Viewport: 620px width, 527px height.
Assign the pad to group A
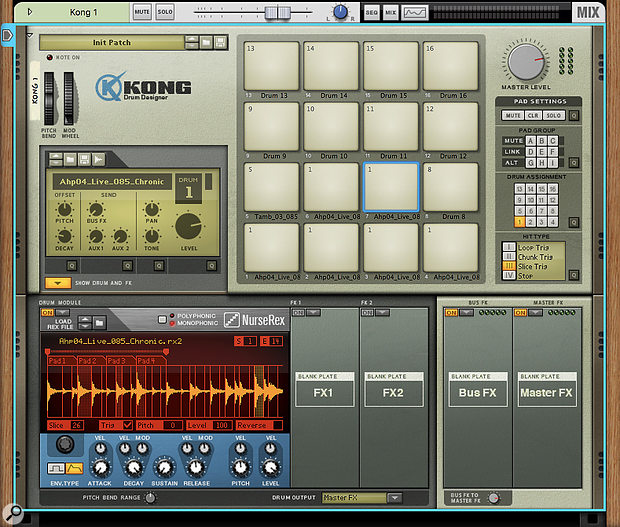(x=530, y=141)
